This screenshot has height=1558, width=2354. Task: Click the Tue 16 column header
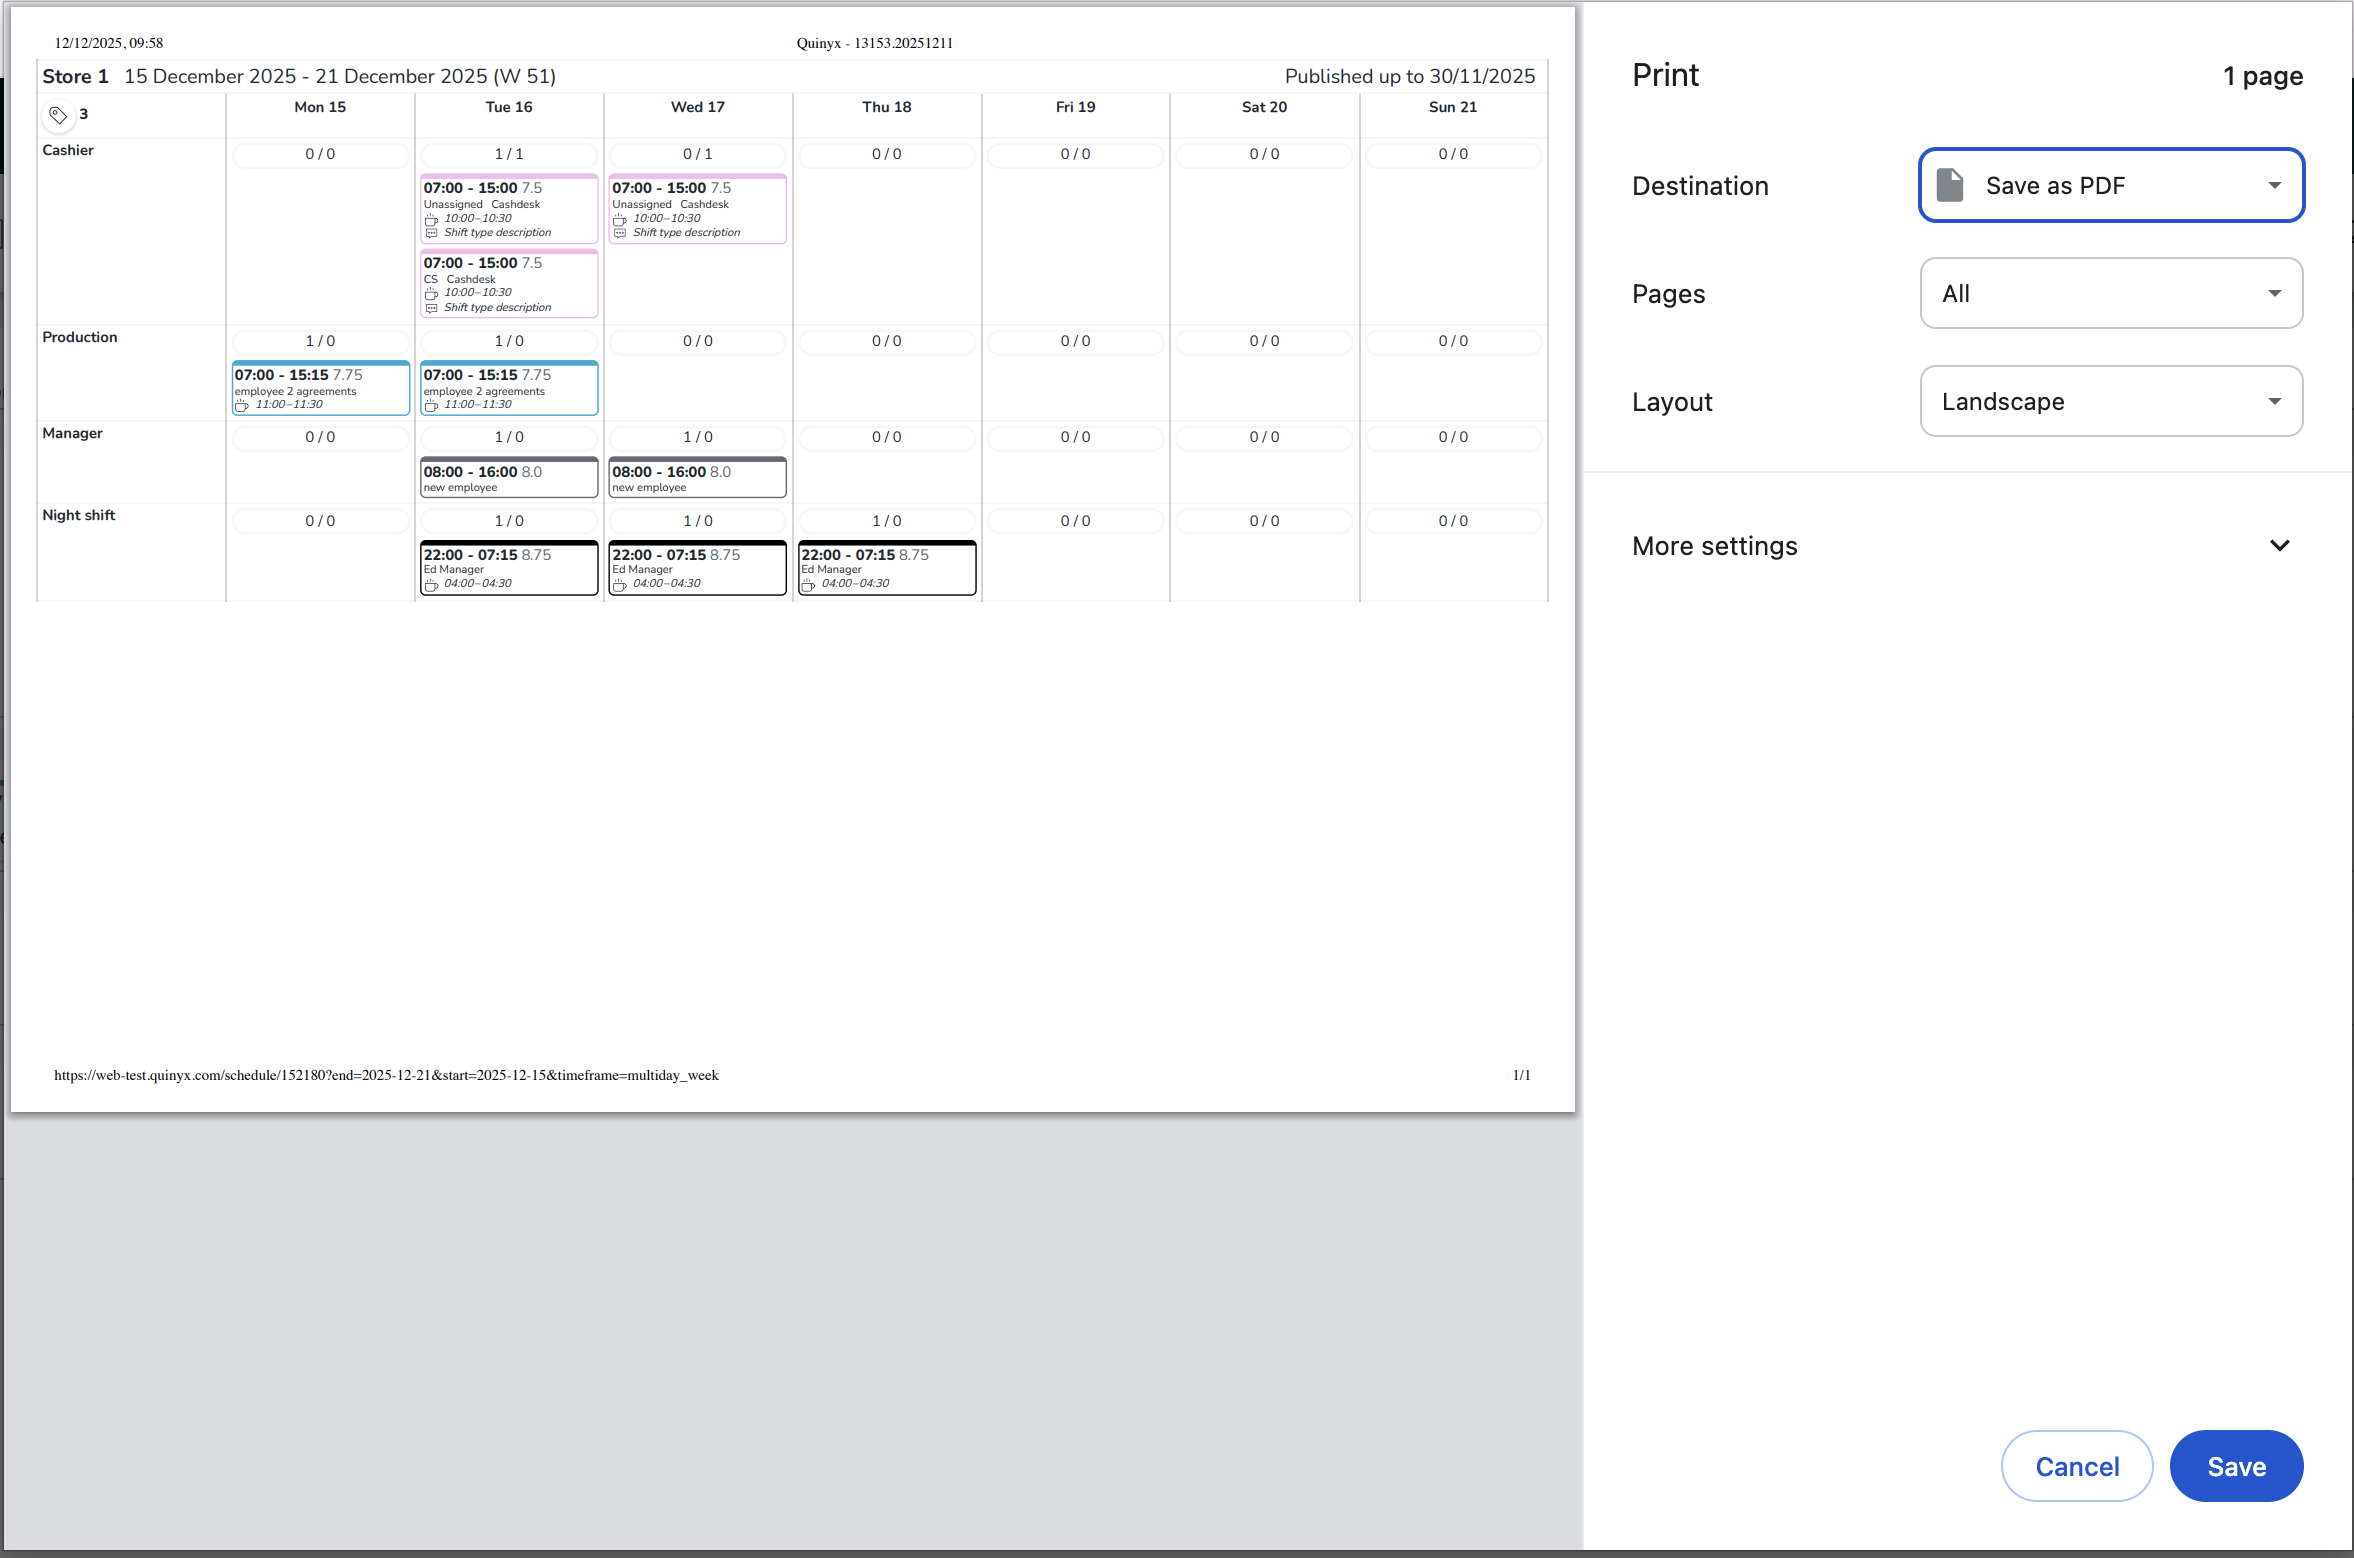point(509,107)
